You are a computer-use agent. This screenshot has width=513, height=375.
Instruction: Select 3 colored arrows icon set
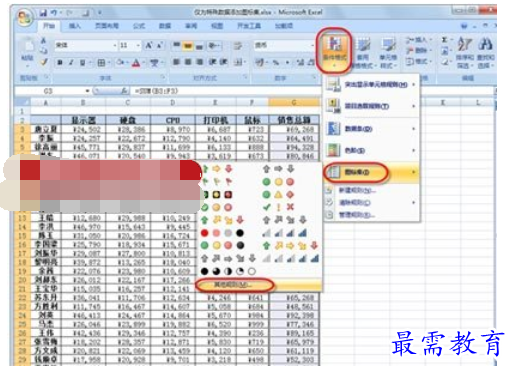point(217,169)
